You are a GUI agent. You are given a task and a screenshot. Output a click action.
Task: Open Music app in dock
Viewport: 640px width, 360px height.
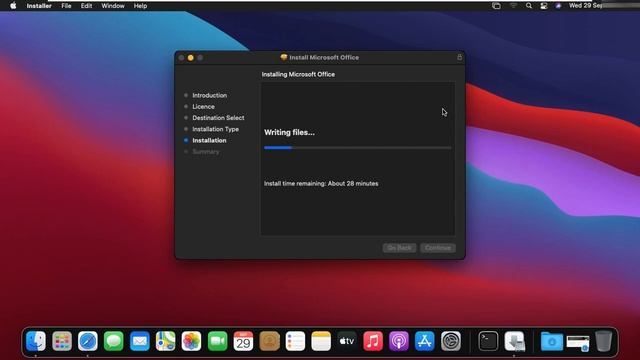click(x=373, y=341)
